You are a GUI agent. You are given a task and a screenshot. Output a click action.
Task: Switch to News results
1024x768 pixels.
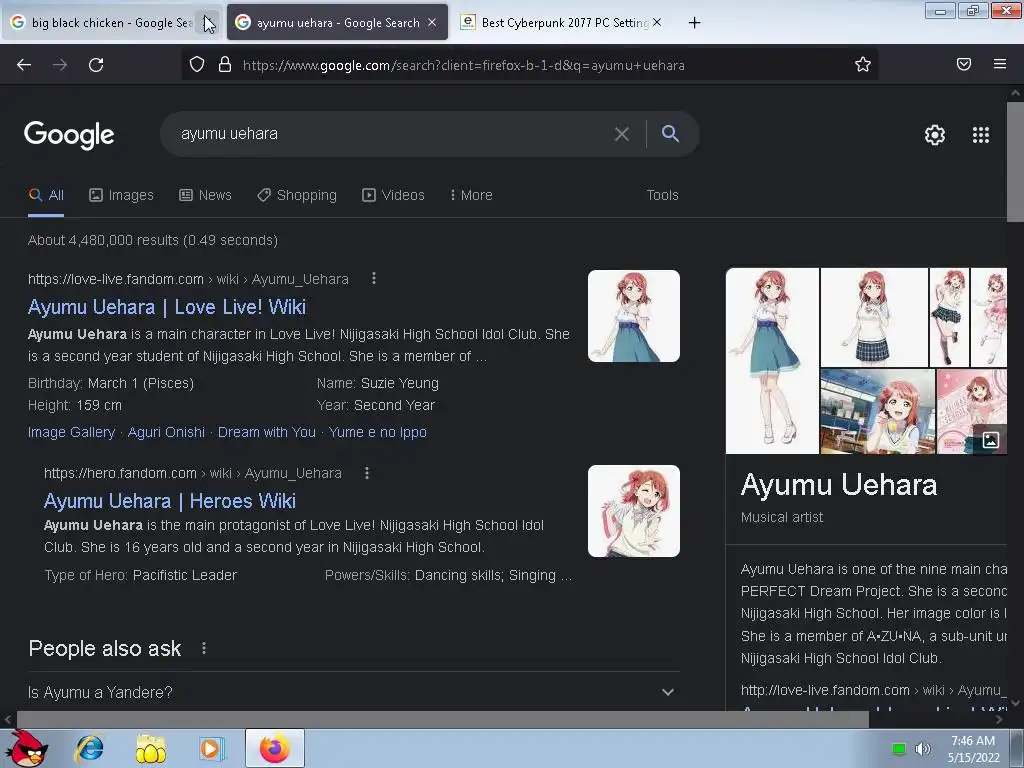pyautogui.click(x=206, y=195)
